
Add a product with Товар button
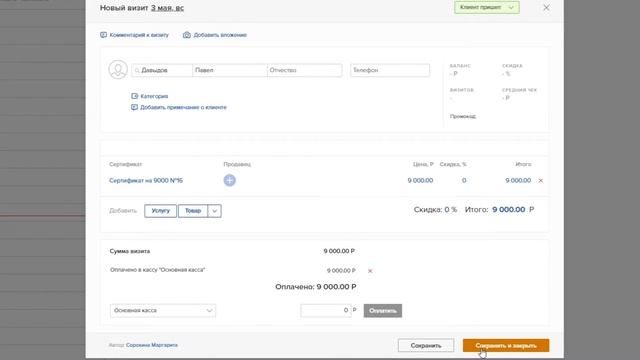pos(193,211)
